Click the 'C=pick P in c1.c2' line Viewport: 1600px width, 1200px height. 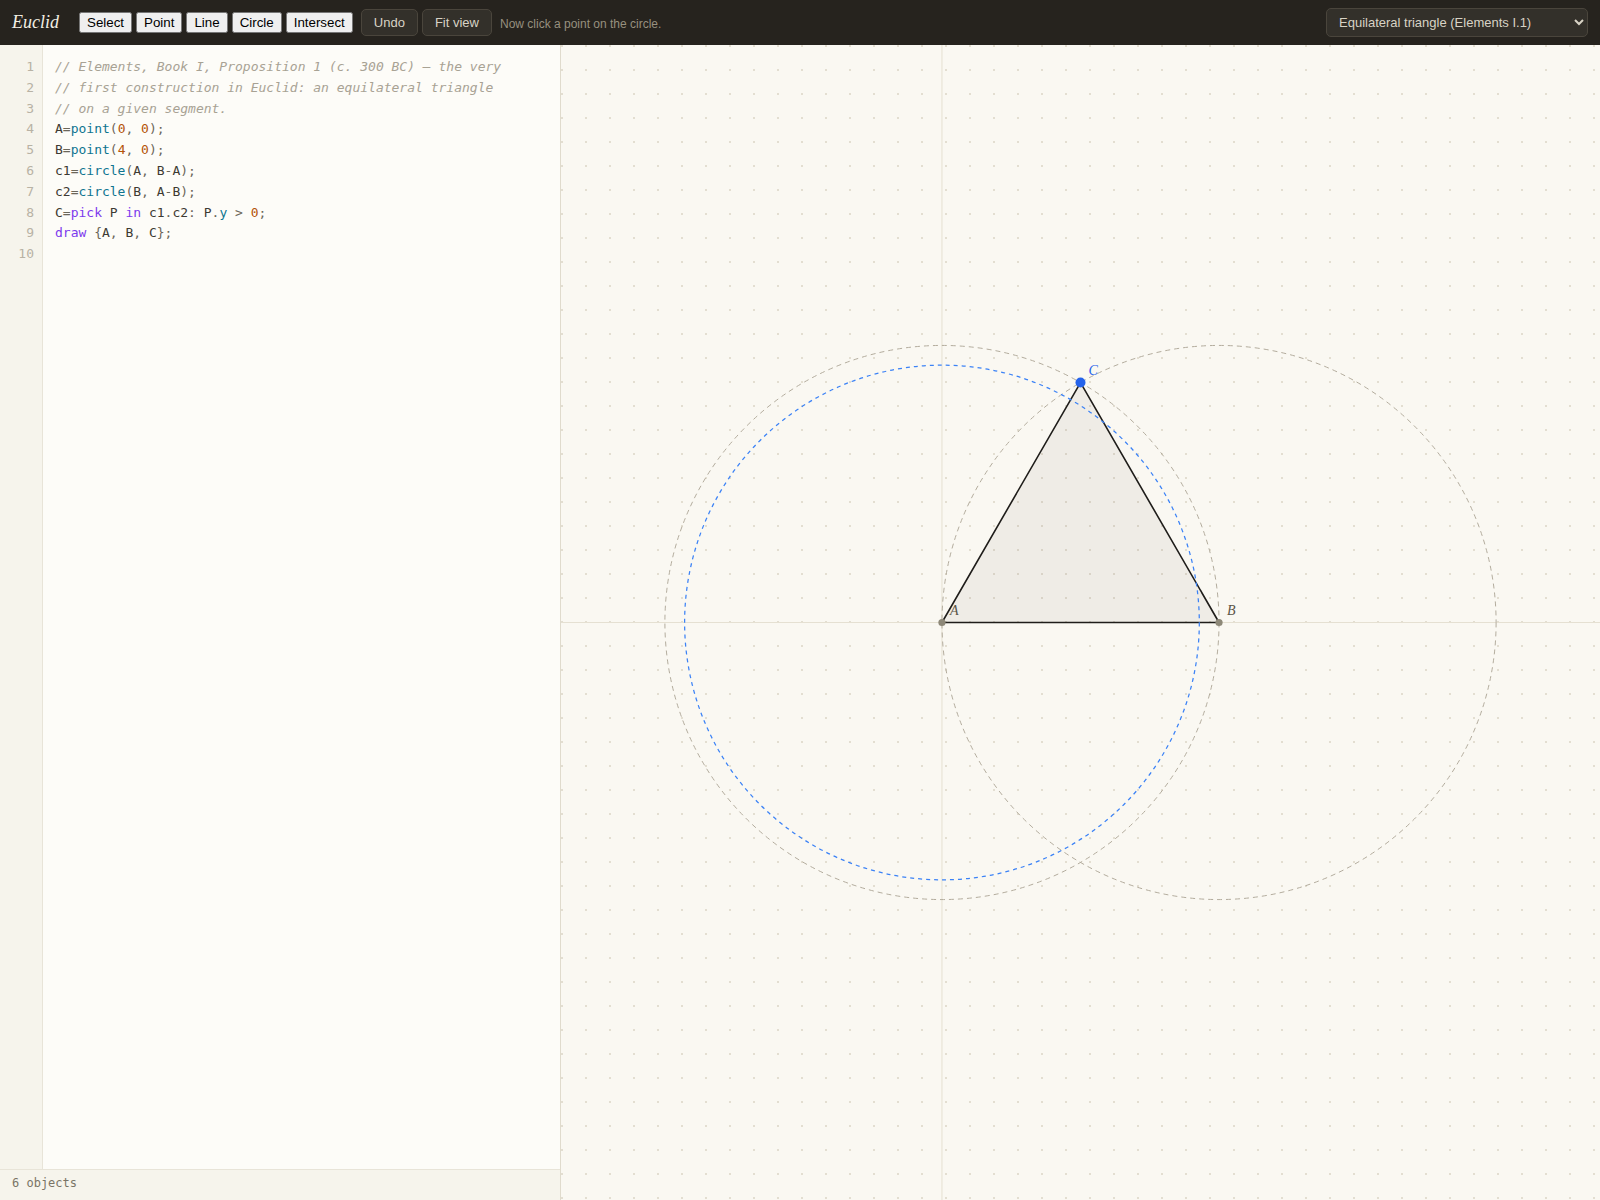tap(160, 213)
